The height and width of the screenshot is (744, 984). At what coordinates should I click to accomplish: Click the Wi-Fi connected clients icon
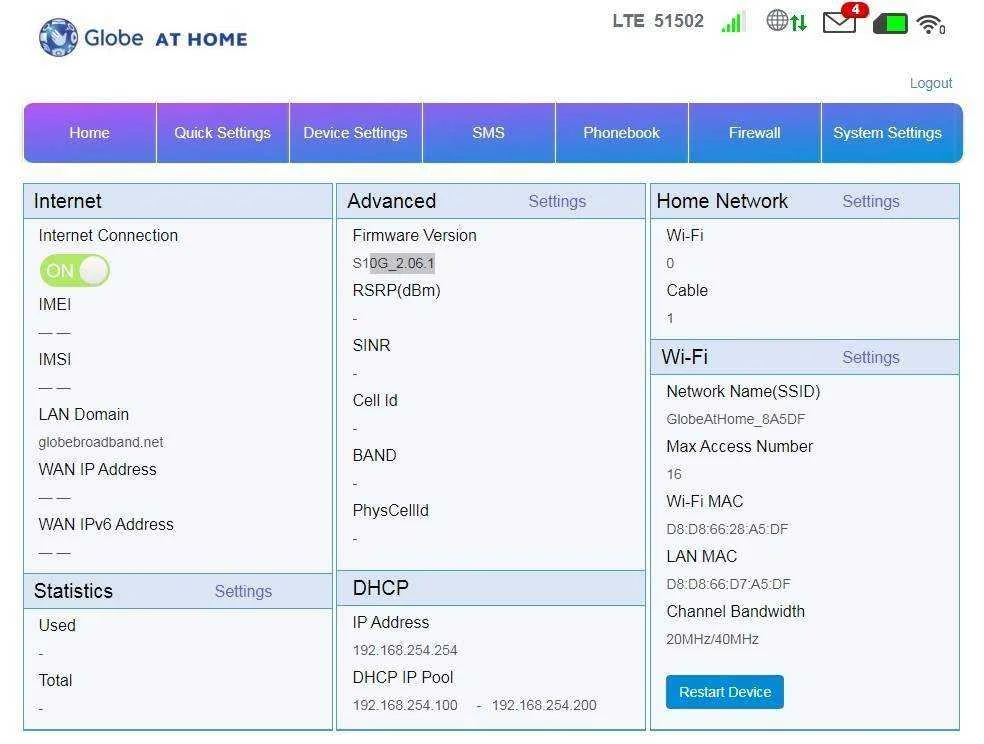click(x=931, y=24)
